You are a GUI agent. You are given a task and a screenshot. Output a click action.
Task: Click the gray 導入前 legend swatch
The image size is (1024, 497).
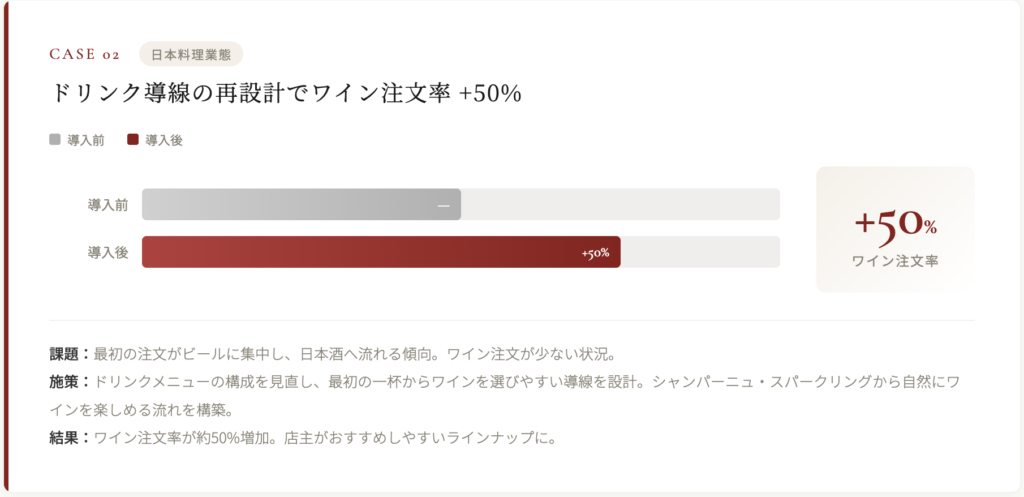[55, 140]
